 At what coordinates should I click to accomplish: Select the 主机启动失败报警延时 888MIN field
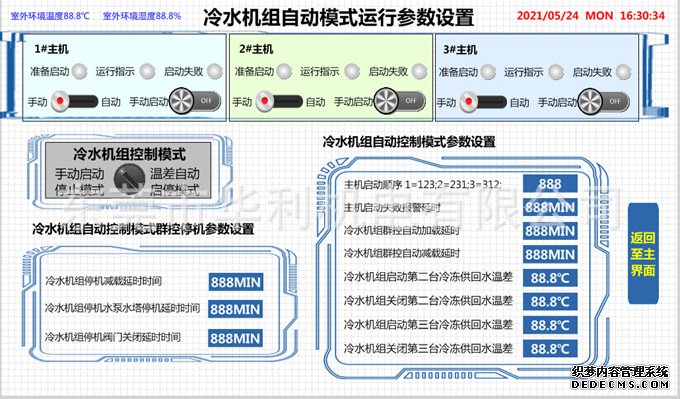click(x=550, y=207)
